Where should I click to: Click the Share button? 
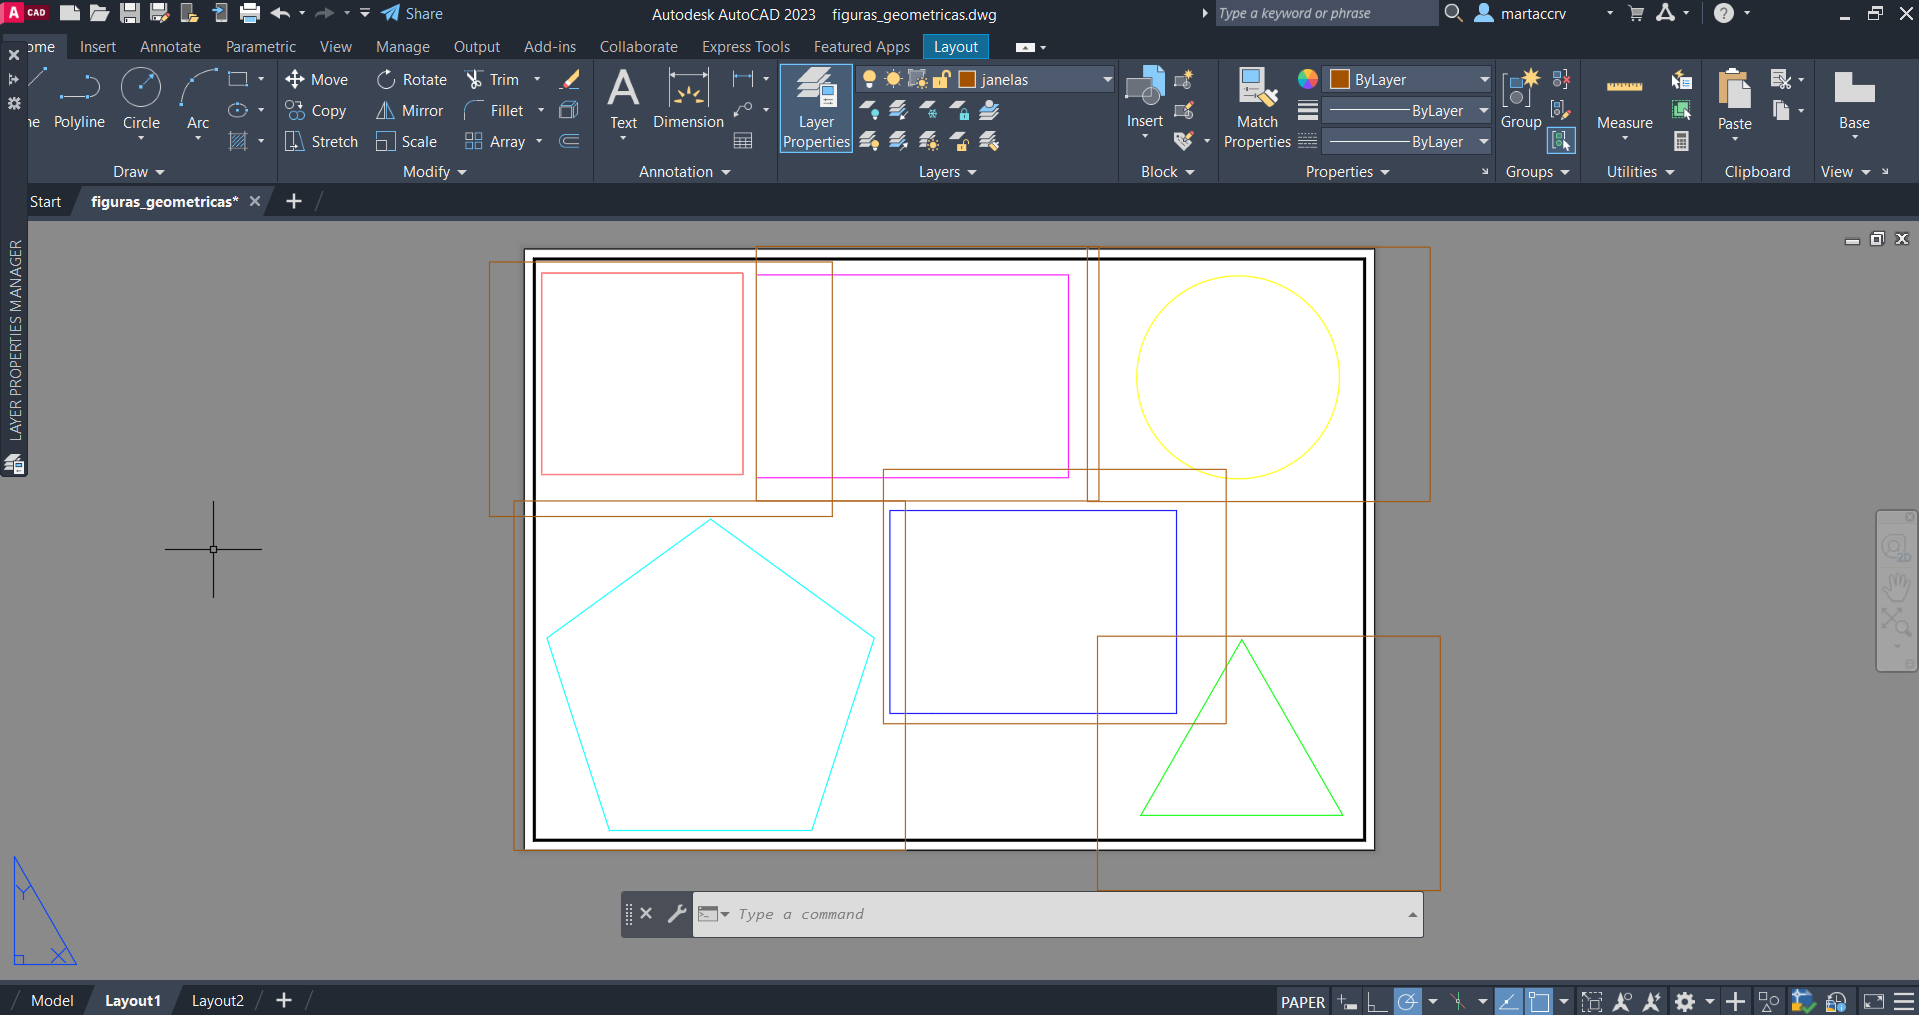tap(412, 14)
